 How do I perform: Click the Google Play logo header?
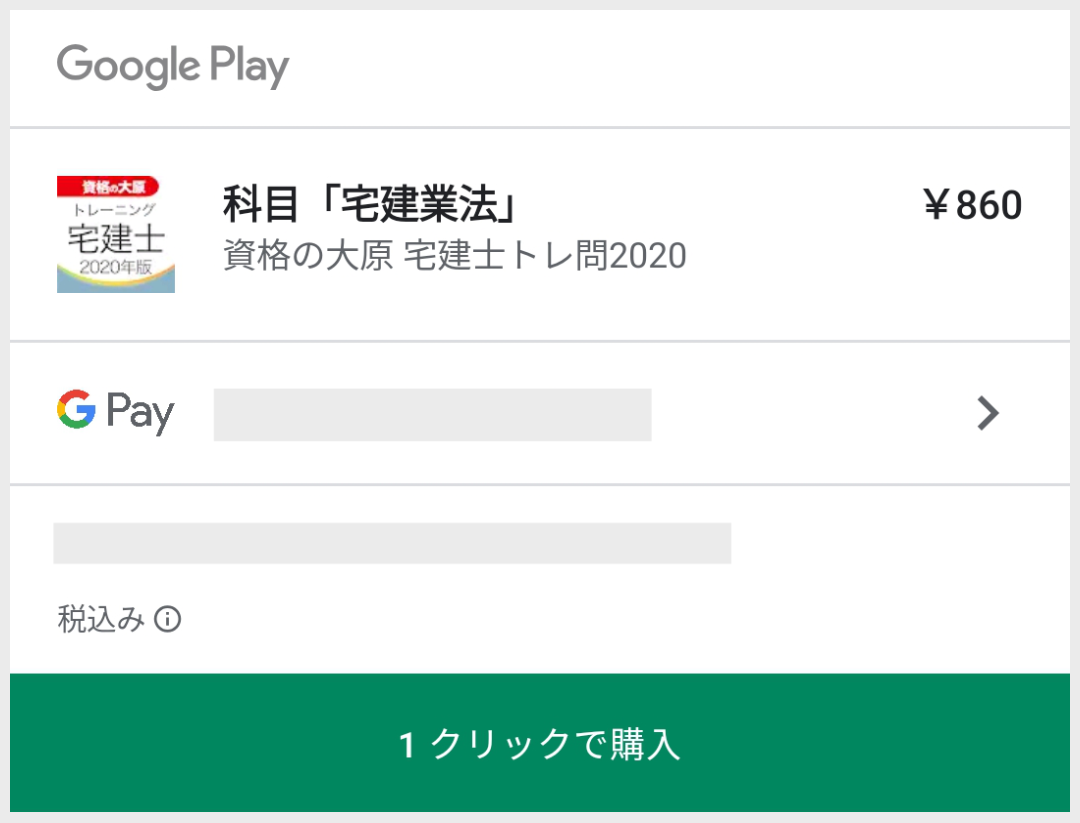[173, 66]
